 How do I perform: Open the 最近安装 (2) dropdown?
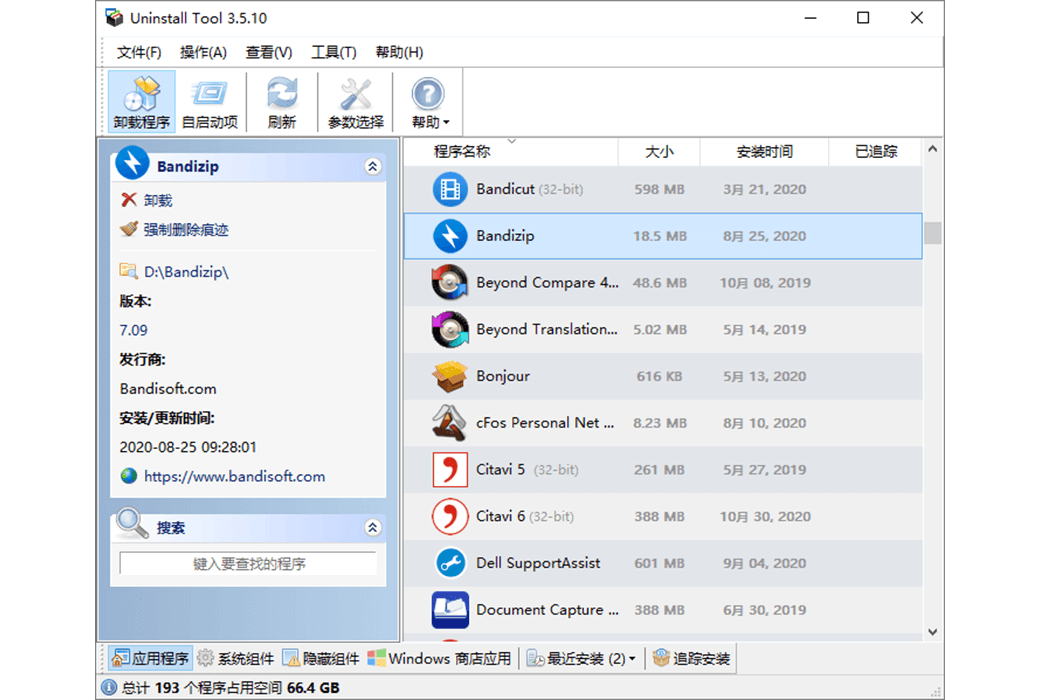pos(581,658)
